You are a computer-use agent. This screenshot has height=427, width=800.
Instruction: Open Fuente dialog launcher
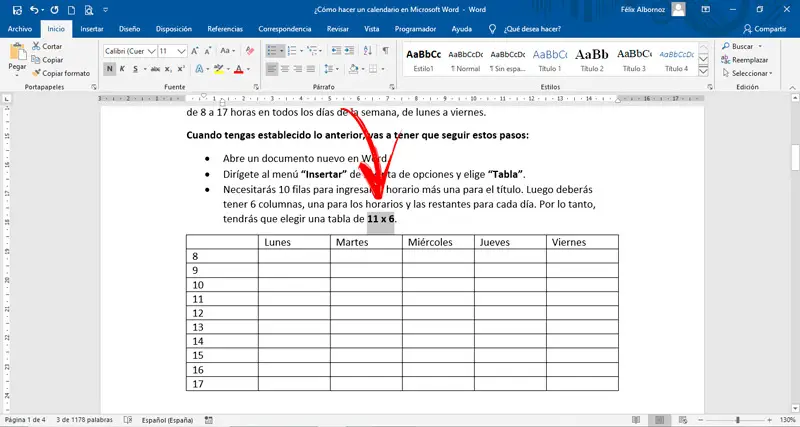(256, 87)
